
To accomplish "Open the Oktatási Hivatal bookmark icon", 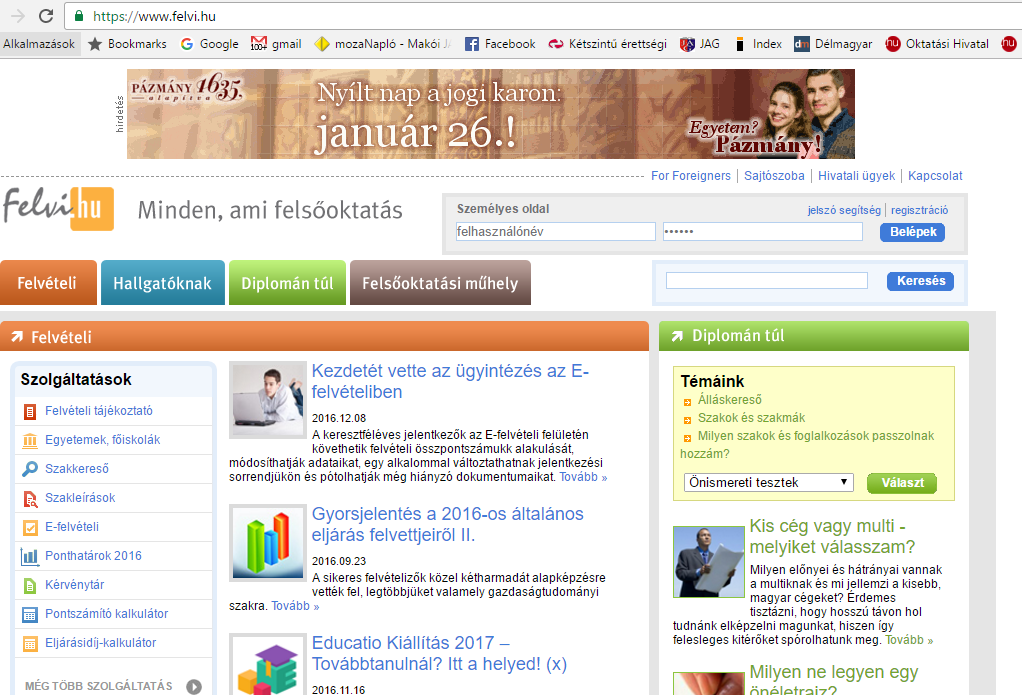I will [x=893, y=44].
